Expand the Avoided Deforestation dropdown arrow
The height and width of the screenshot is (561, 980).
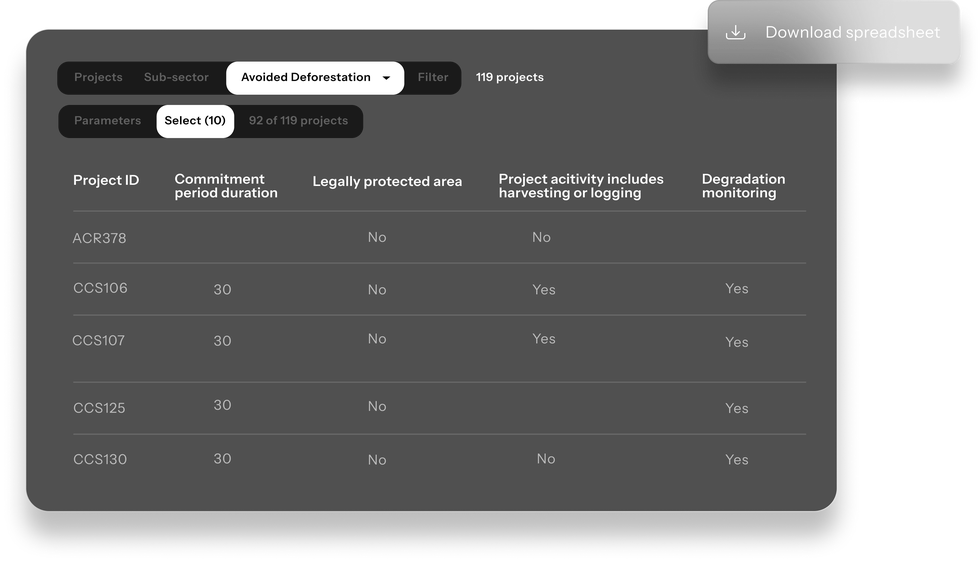coord(386,78)
